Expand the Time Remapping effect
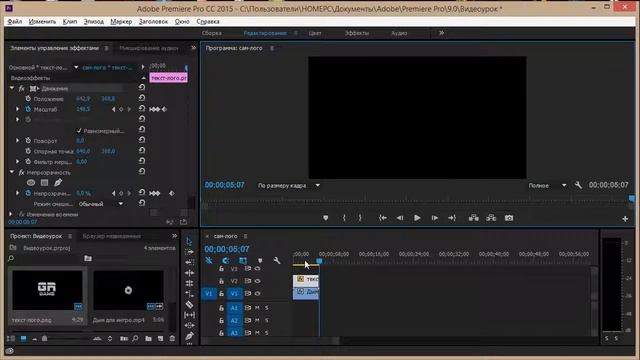The width and height of the screenshot is (640, 360). pos(11,214)
